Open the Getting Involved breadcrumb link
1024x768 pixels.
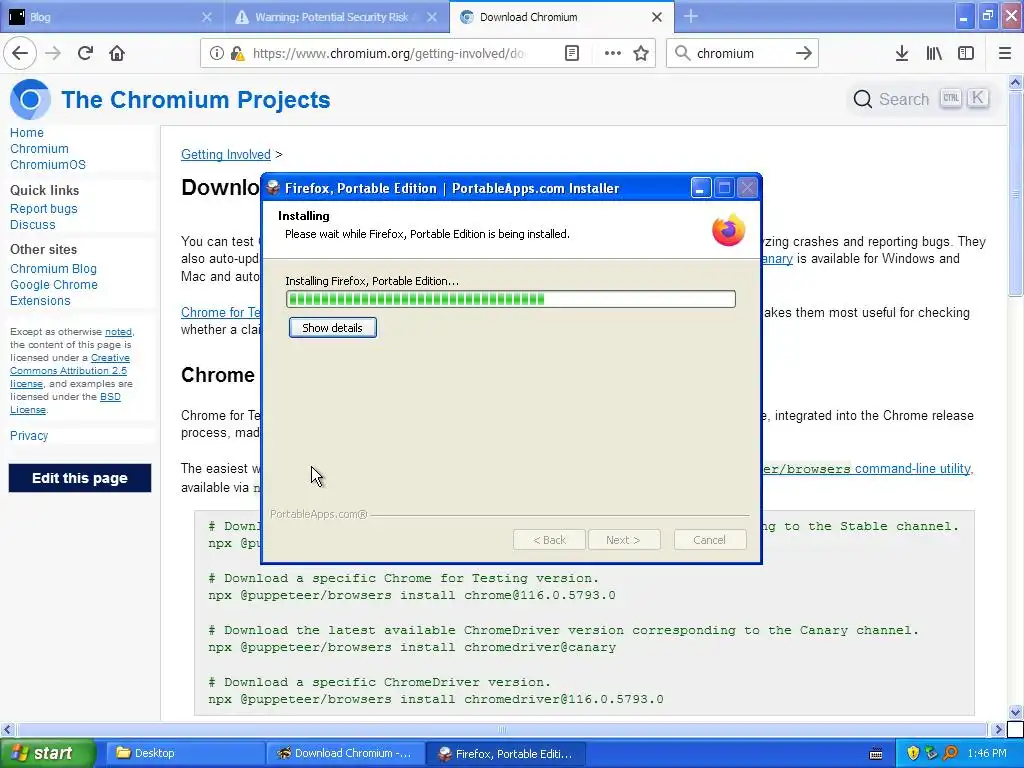[x=225, y=155]
